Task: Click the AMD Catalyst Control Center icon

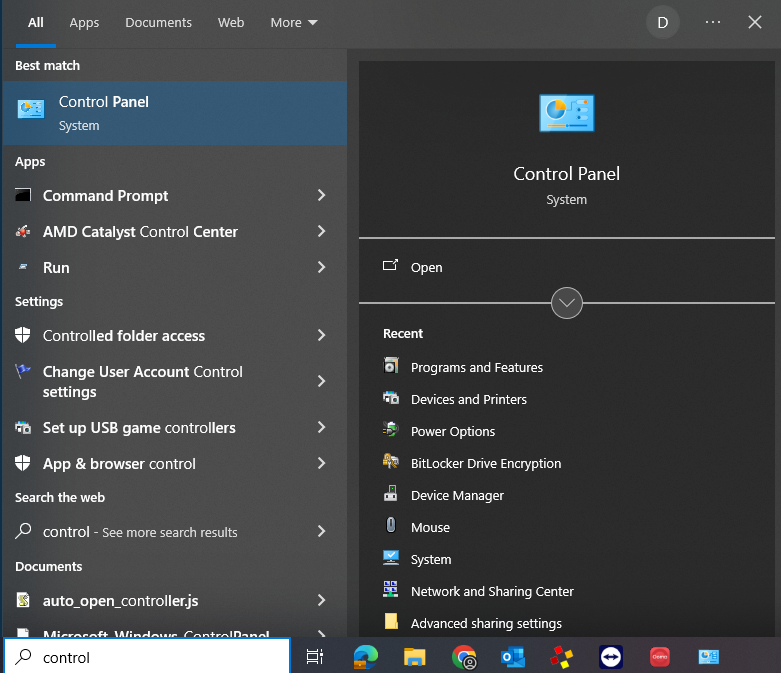Action: (x=23, y=231)
